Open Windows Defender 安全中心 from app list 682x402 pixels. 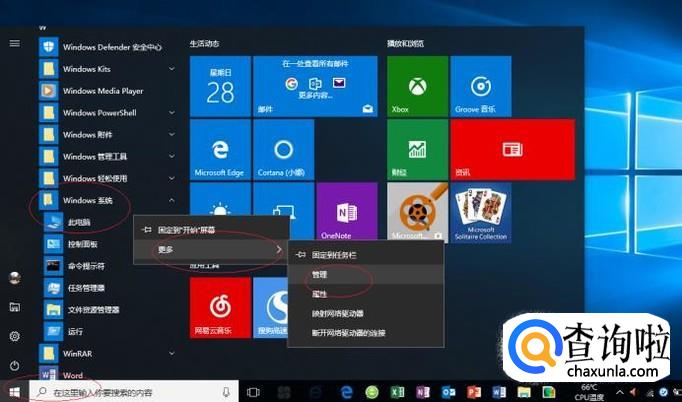pos(107,47)
